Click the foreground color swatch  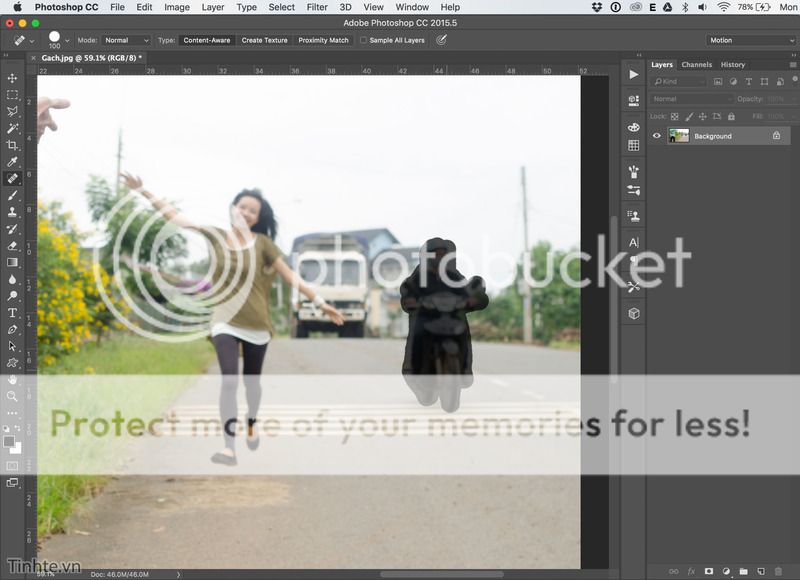(x=9, y=441)
